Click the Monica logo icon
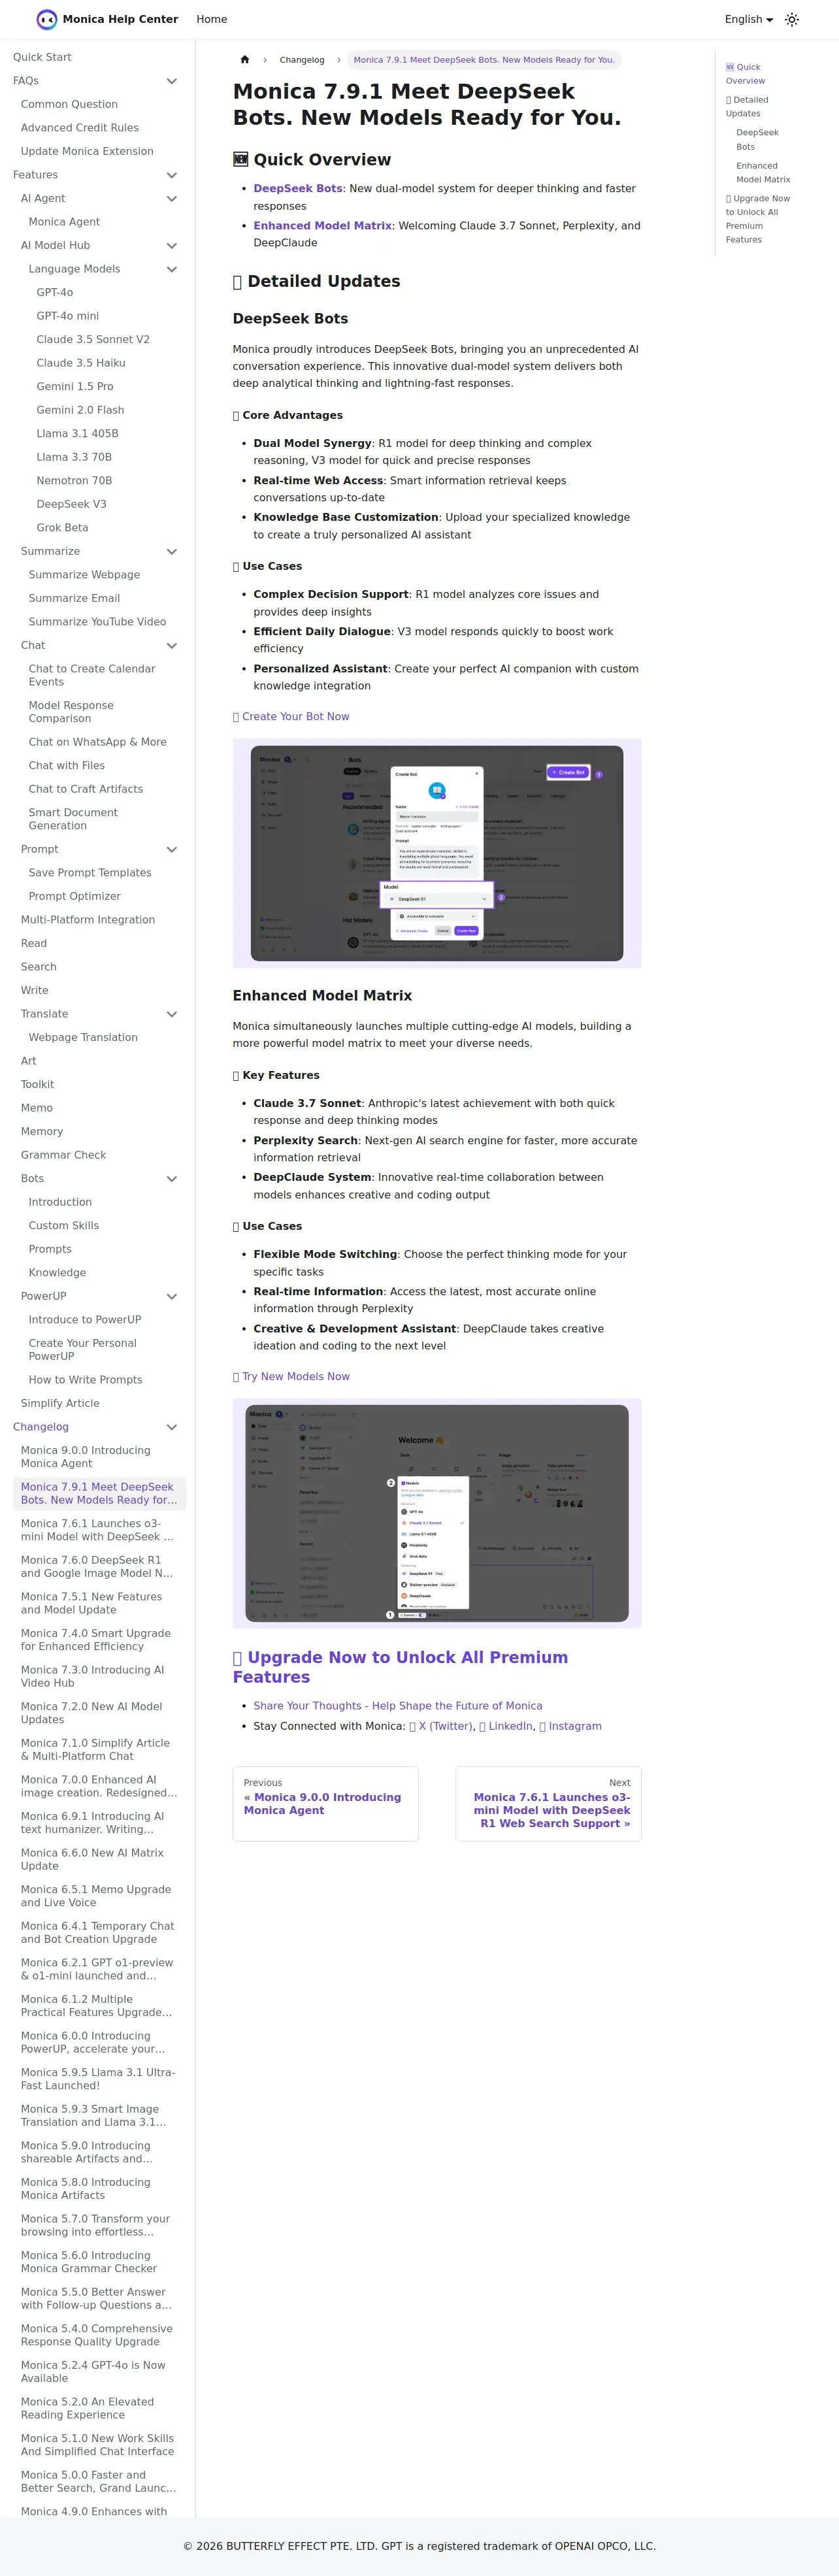This screenshot has height=2576, width=839. pos(46,19)
